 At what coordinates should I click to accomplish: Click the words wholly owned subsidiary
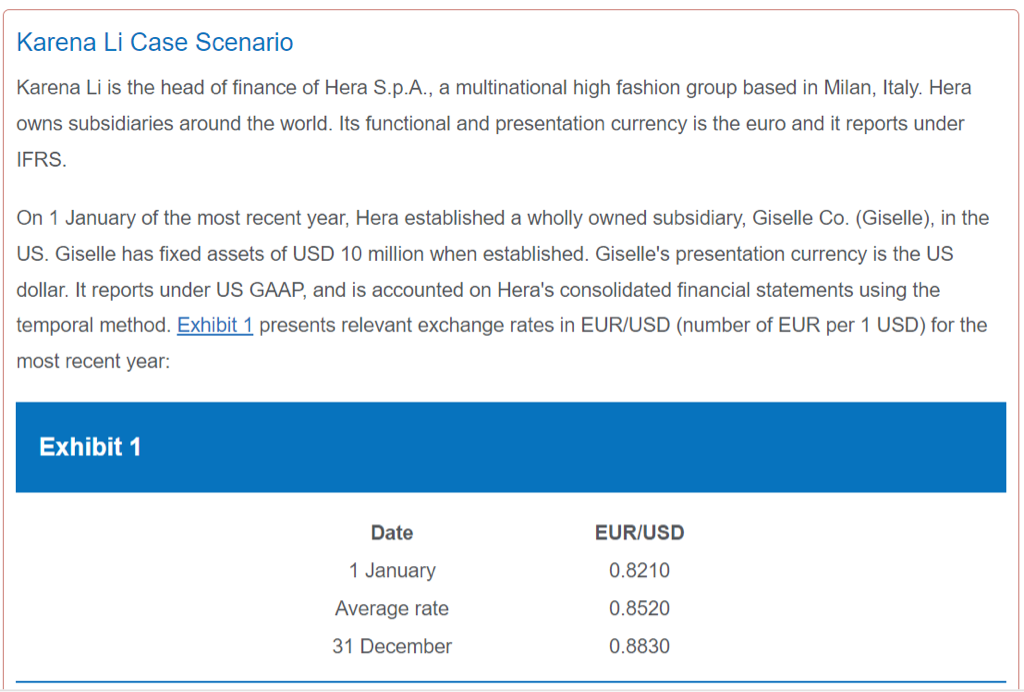click(634, 218)
